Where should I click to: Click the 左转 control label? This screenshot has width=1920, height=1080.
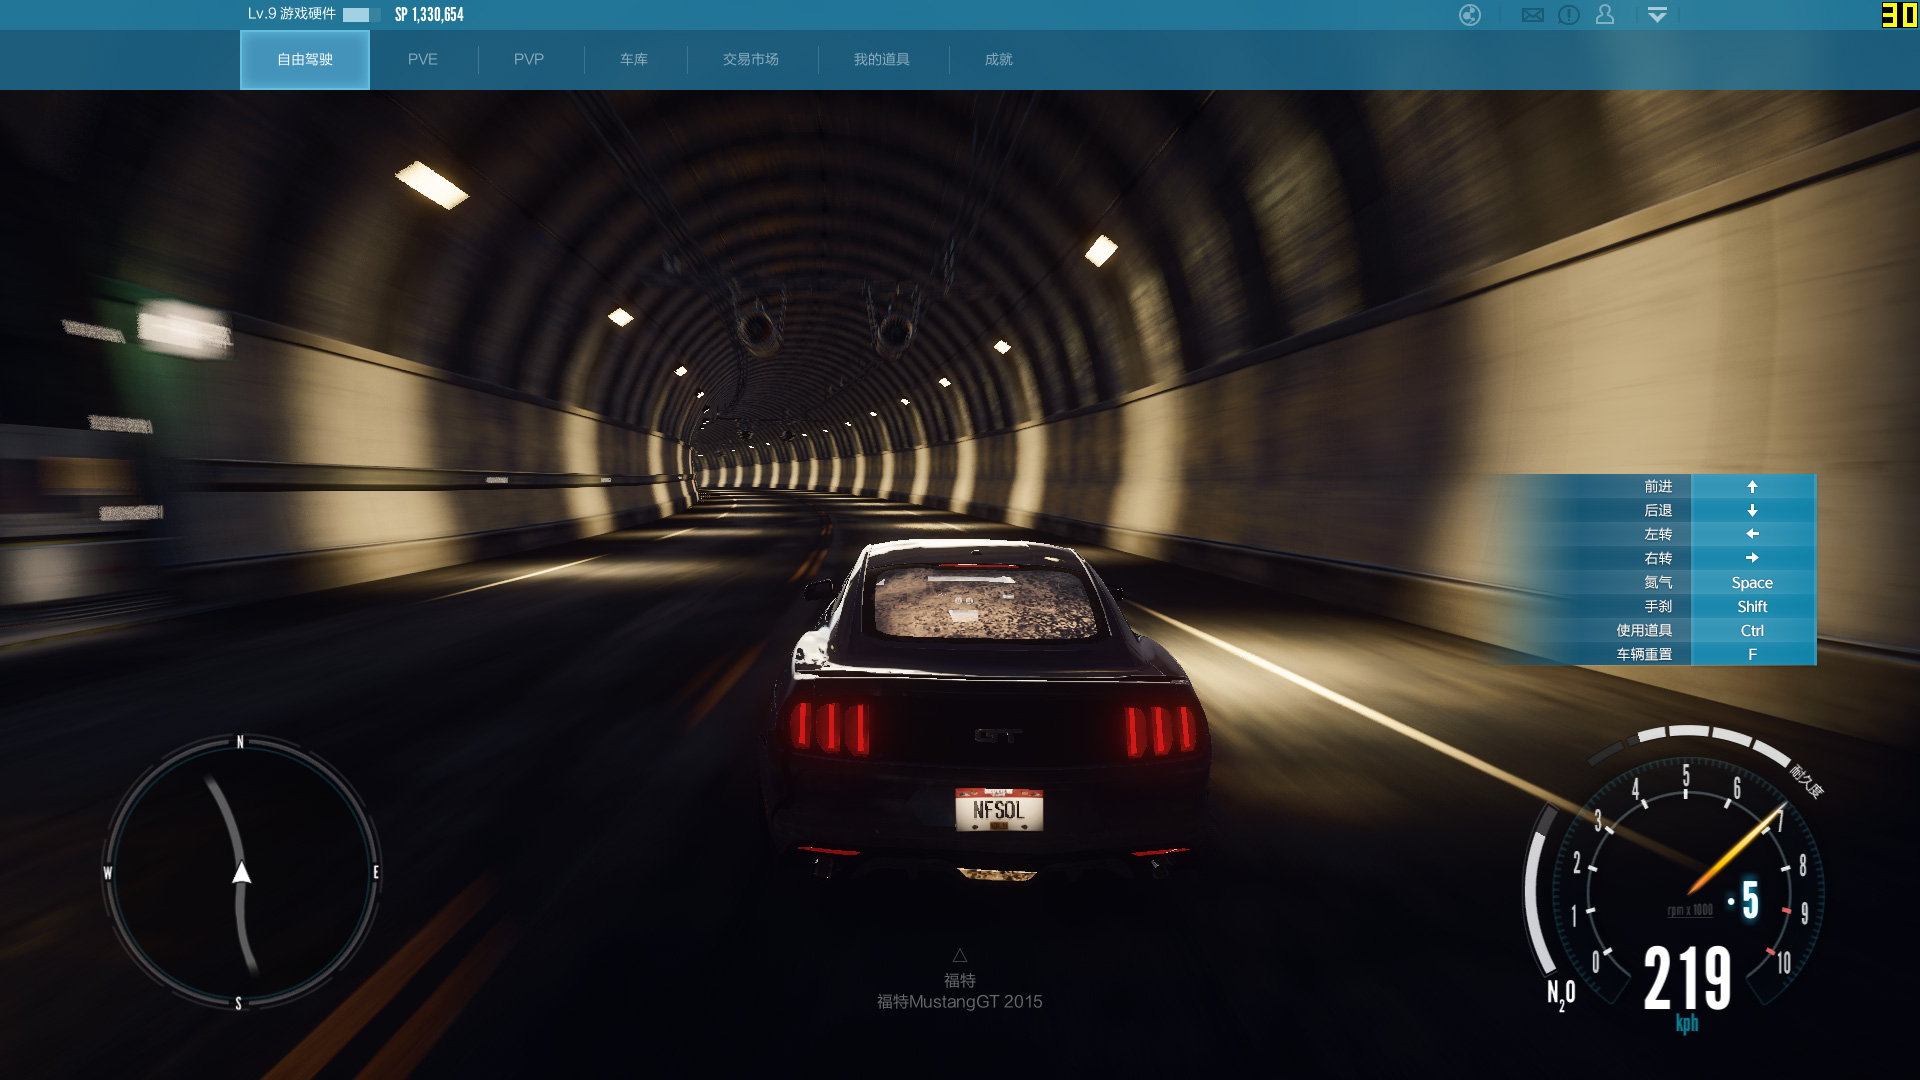1658,535
